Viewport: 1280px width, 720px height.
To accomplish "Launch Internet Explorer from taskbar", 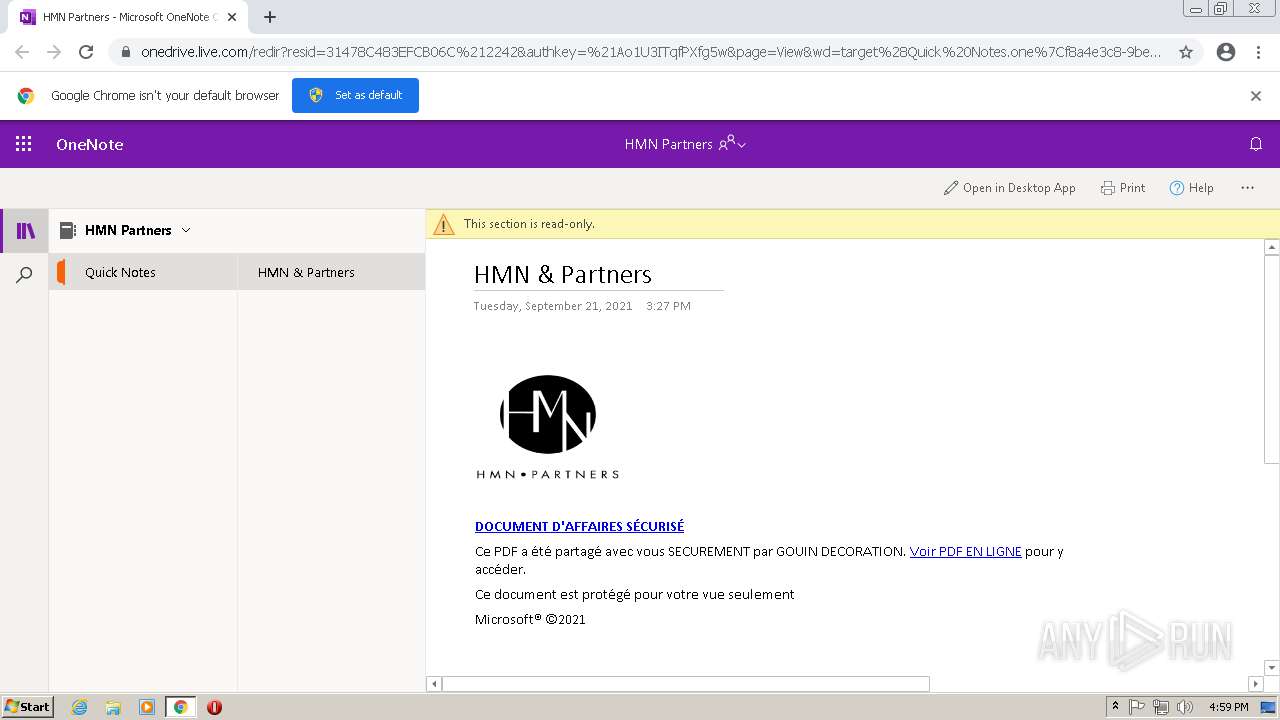I will [x=80, y=707].
